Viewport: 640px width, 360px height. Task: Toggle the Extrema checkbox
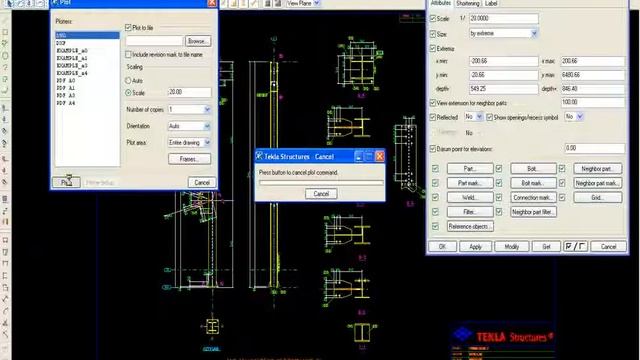[433, 48]
